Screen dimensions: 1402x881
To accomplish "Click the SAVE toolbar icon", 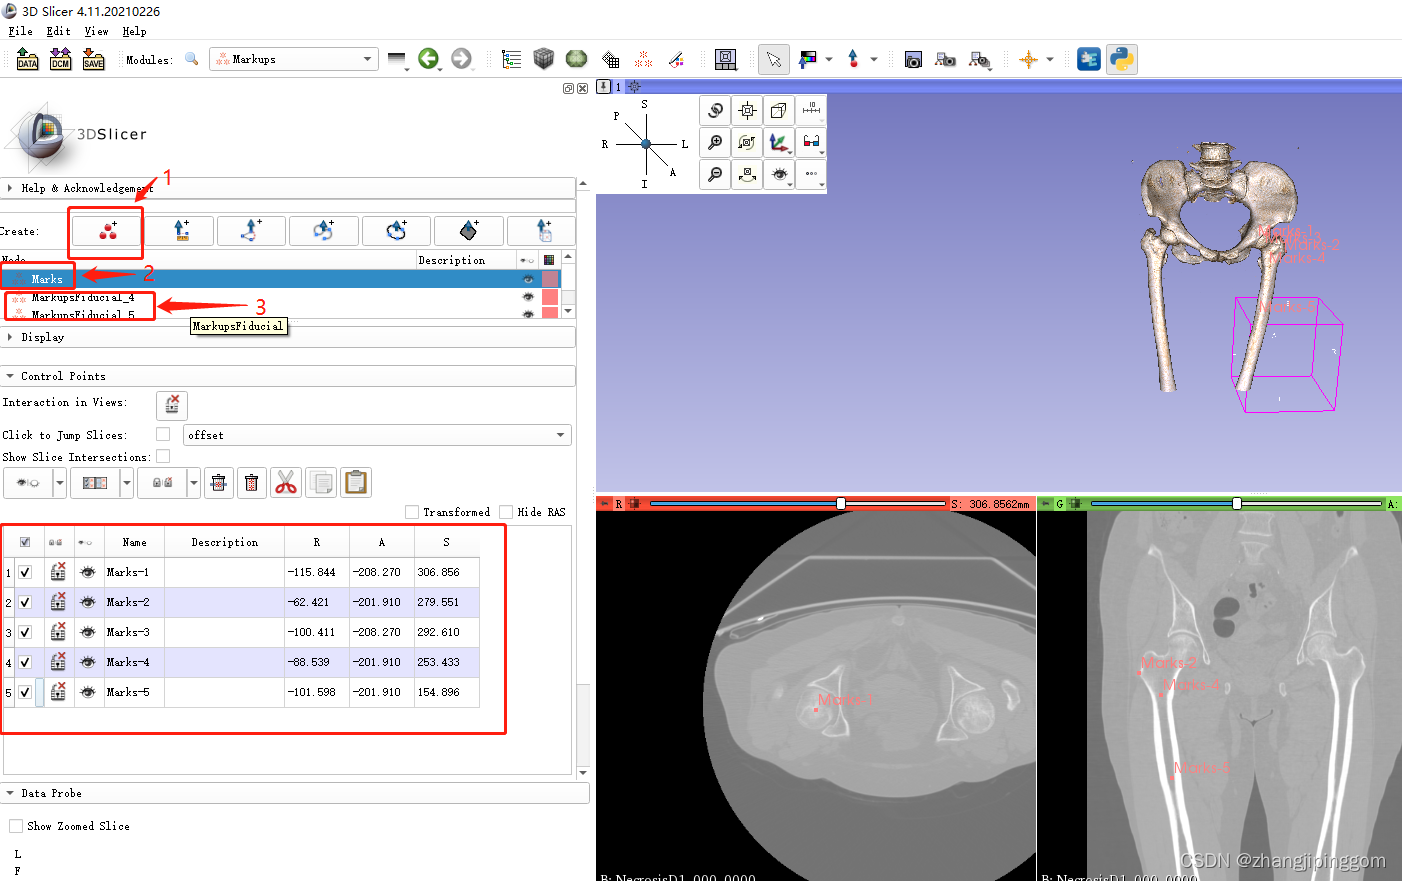I will point(93,59).
